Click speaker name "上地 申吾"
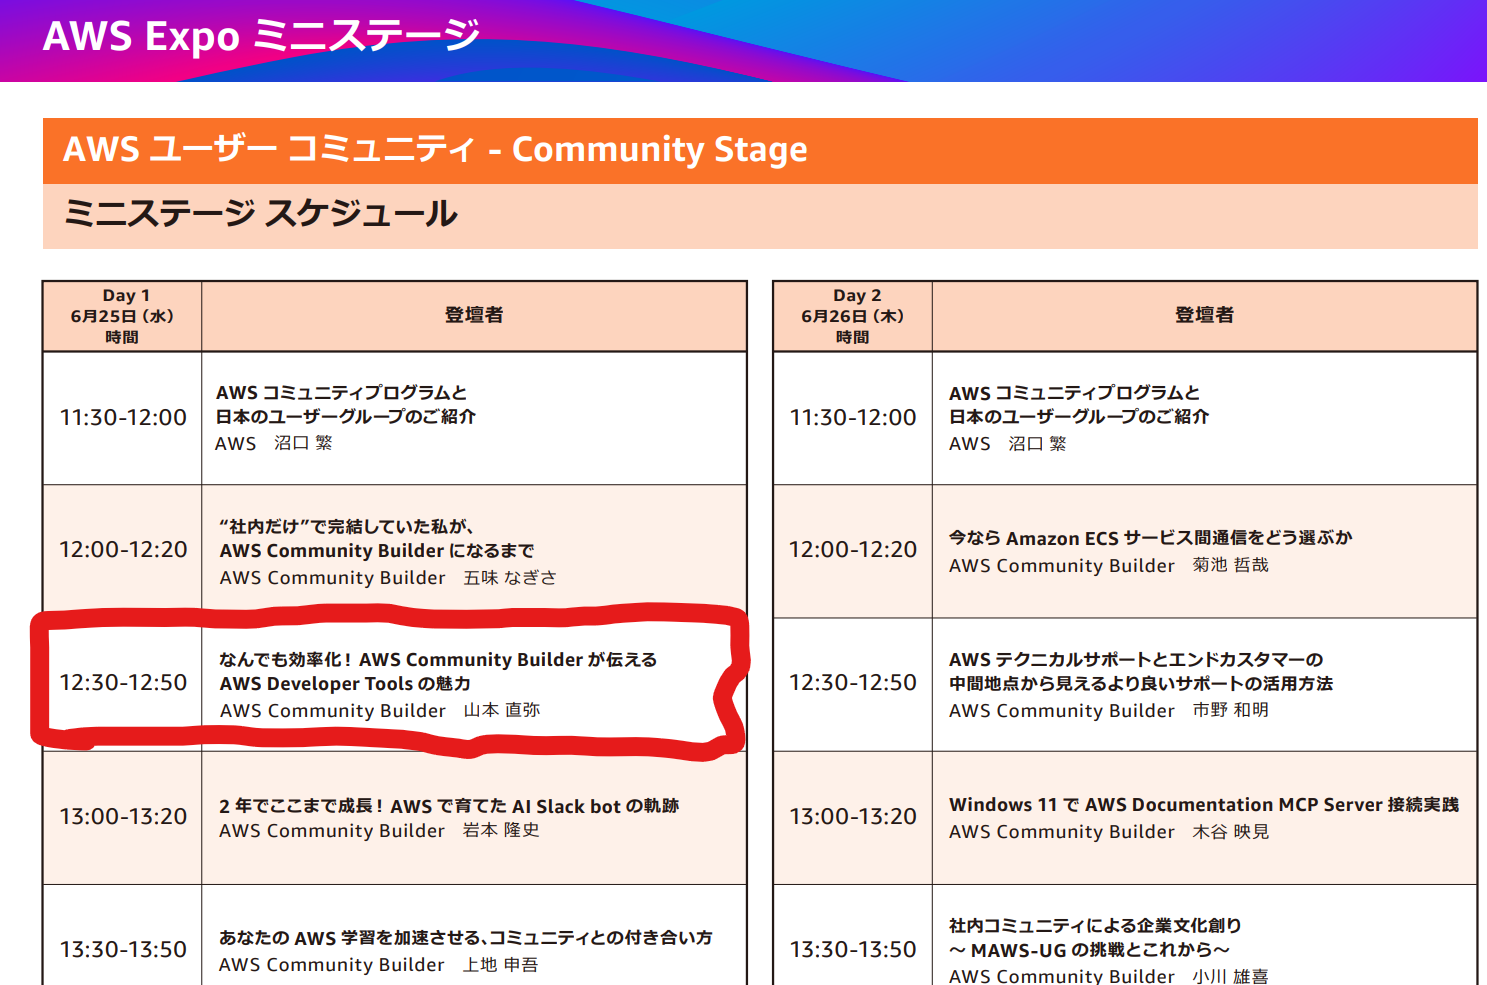Screen dimensions: 1487x985 point(500,965)
